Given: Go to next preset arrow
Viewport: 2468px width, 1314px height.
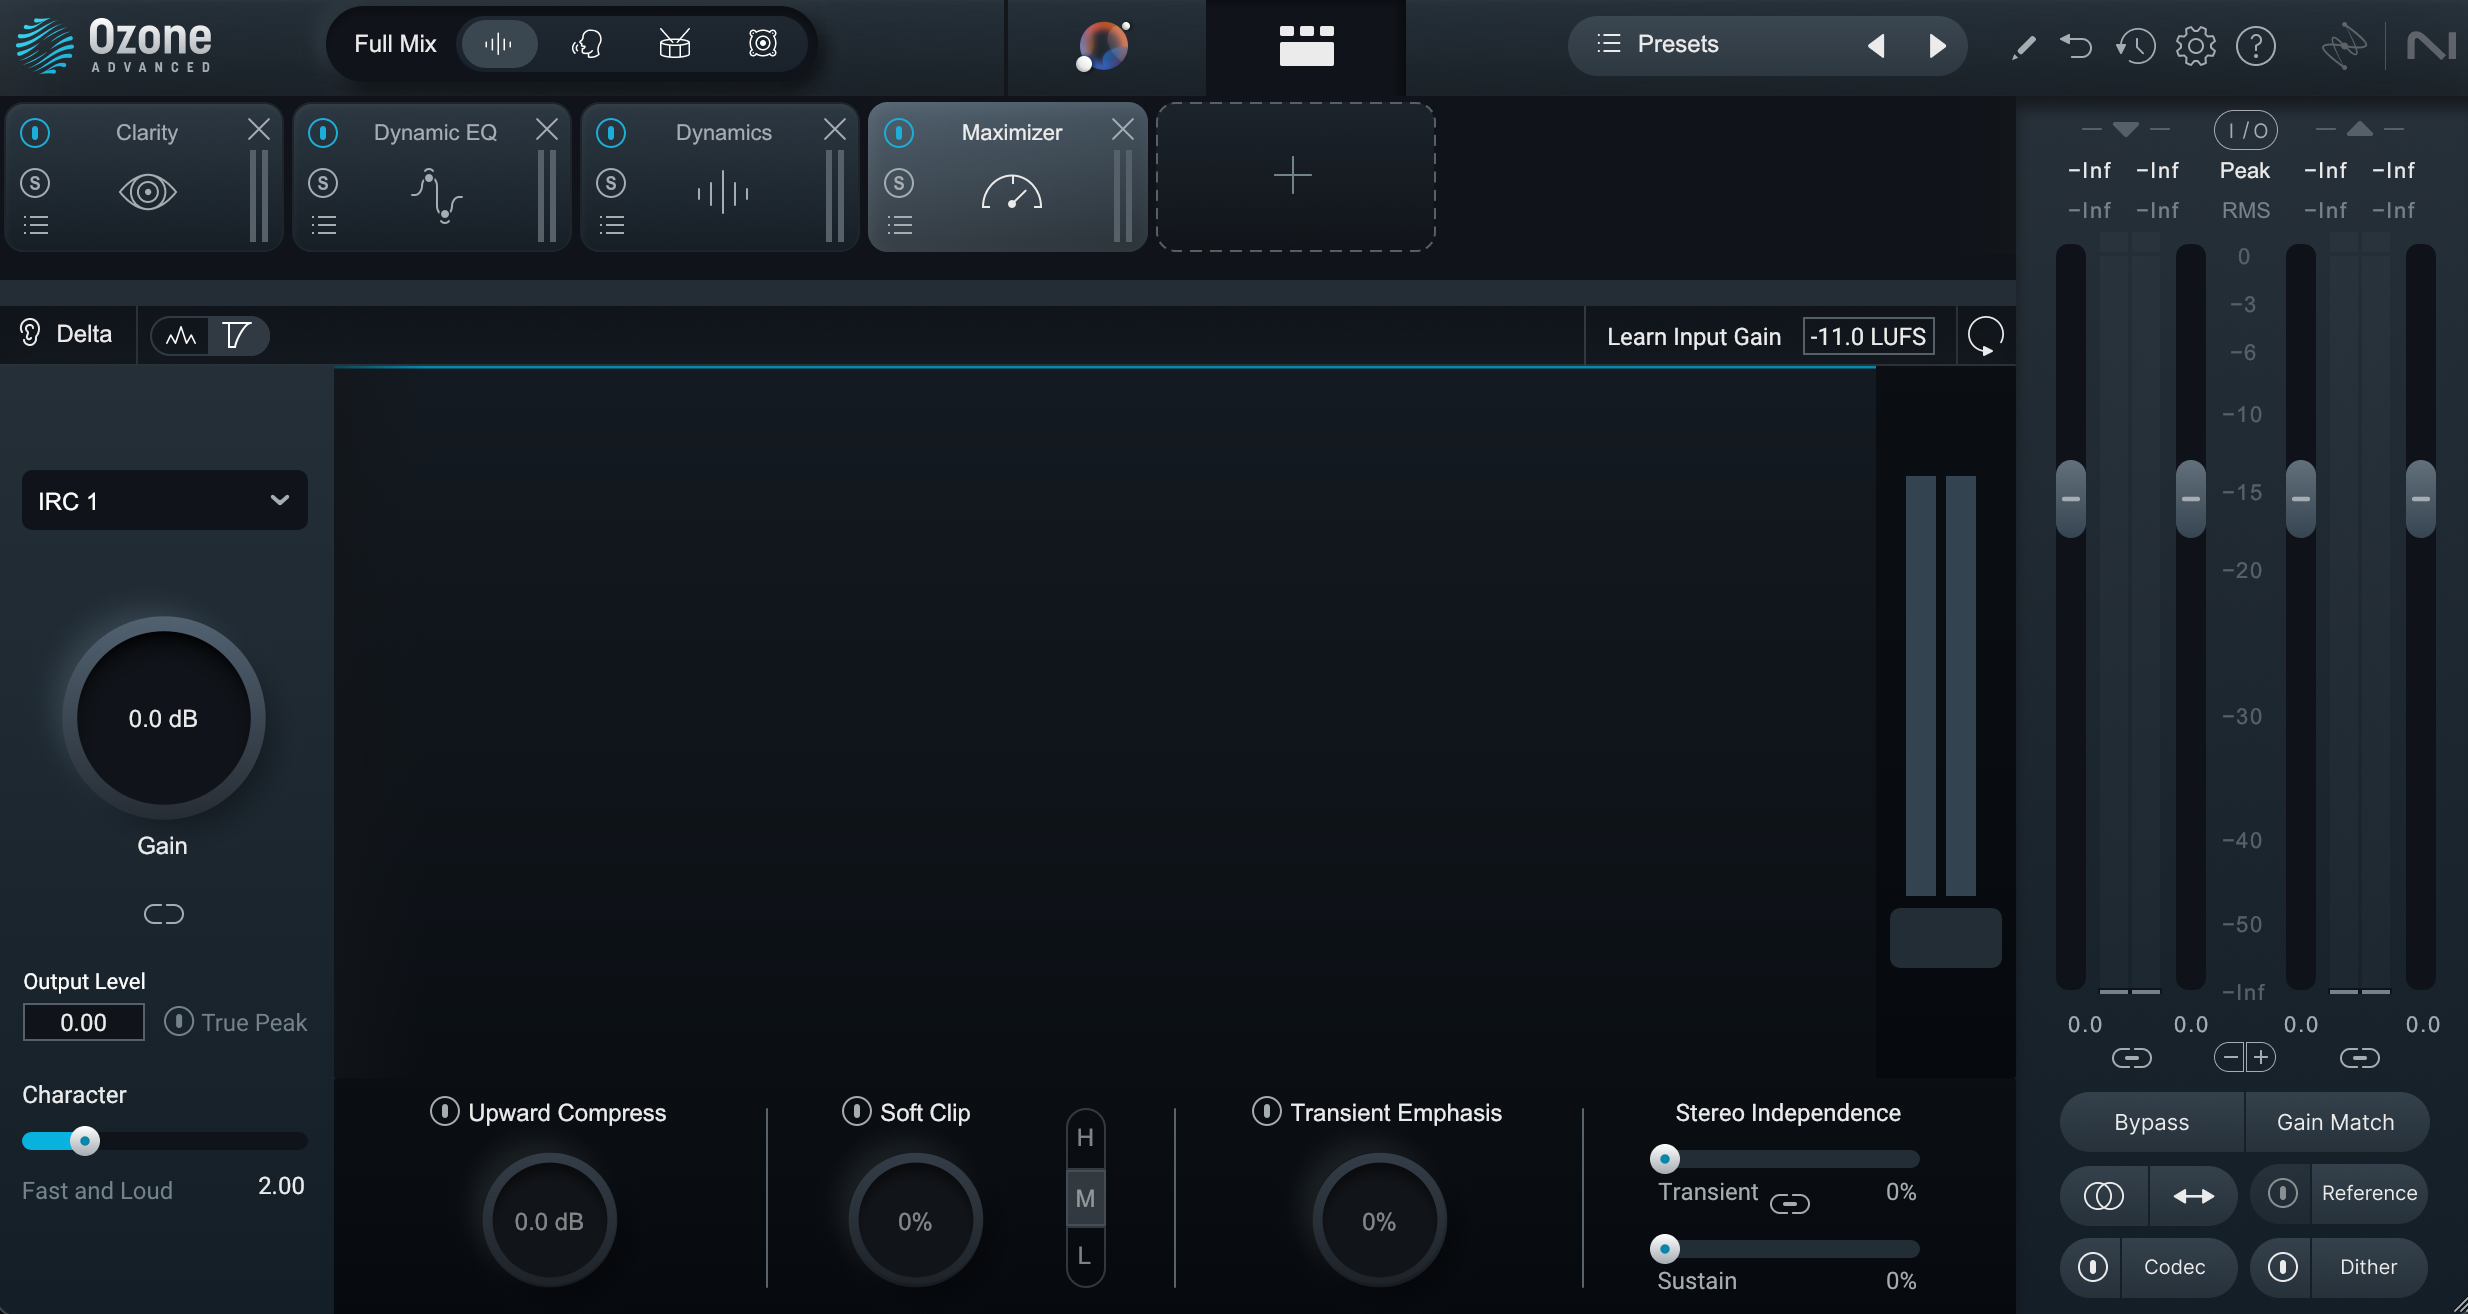Looking at the screenshot, I should [x=1937, y=46].
